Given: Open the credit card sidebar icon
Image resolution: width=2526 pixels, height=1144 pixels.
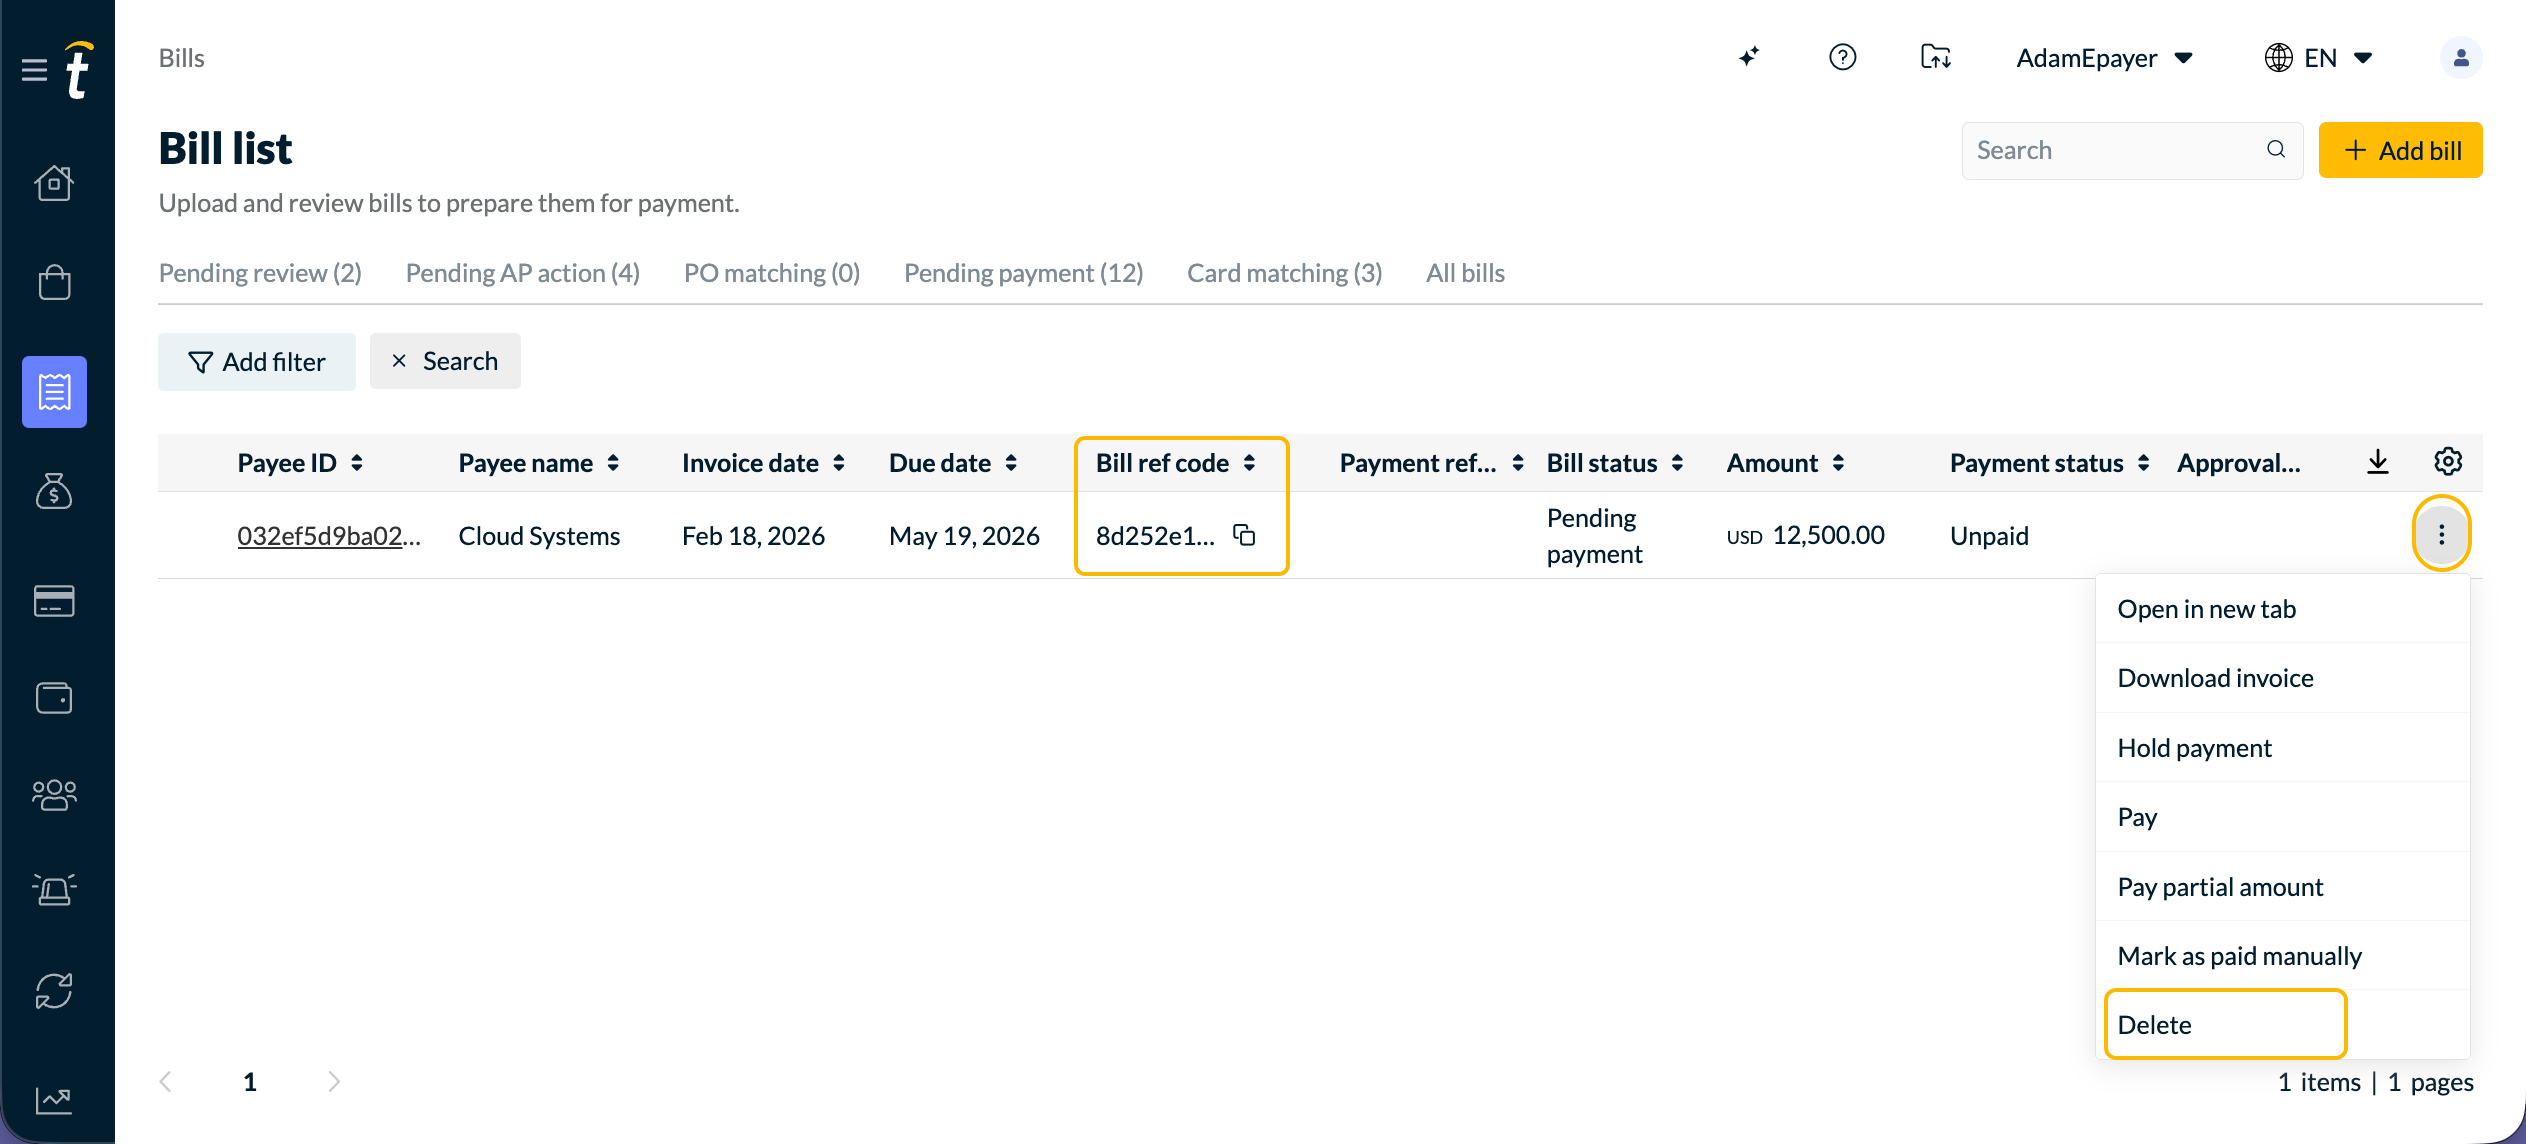Looking at the screenshot, I should coord(54,601).
